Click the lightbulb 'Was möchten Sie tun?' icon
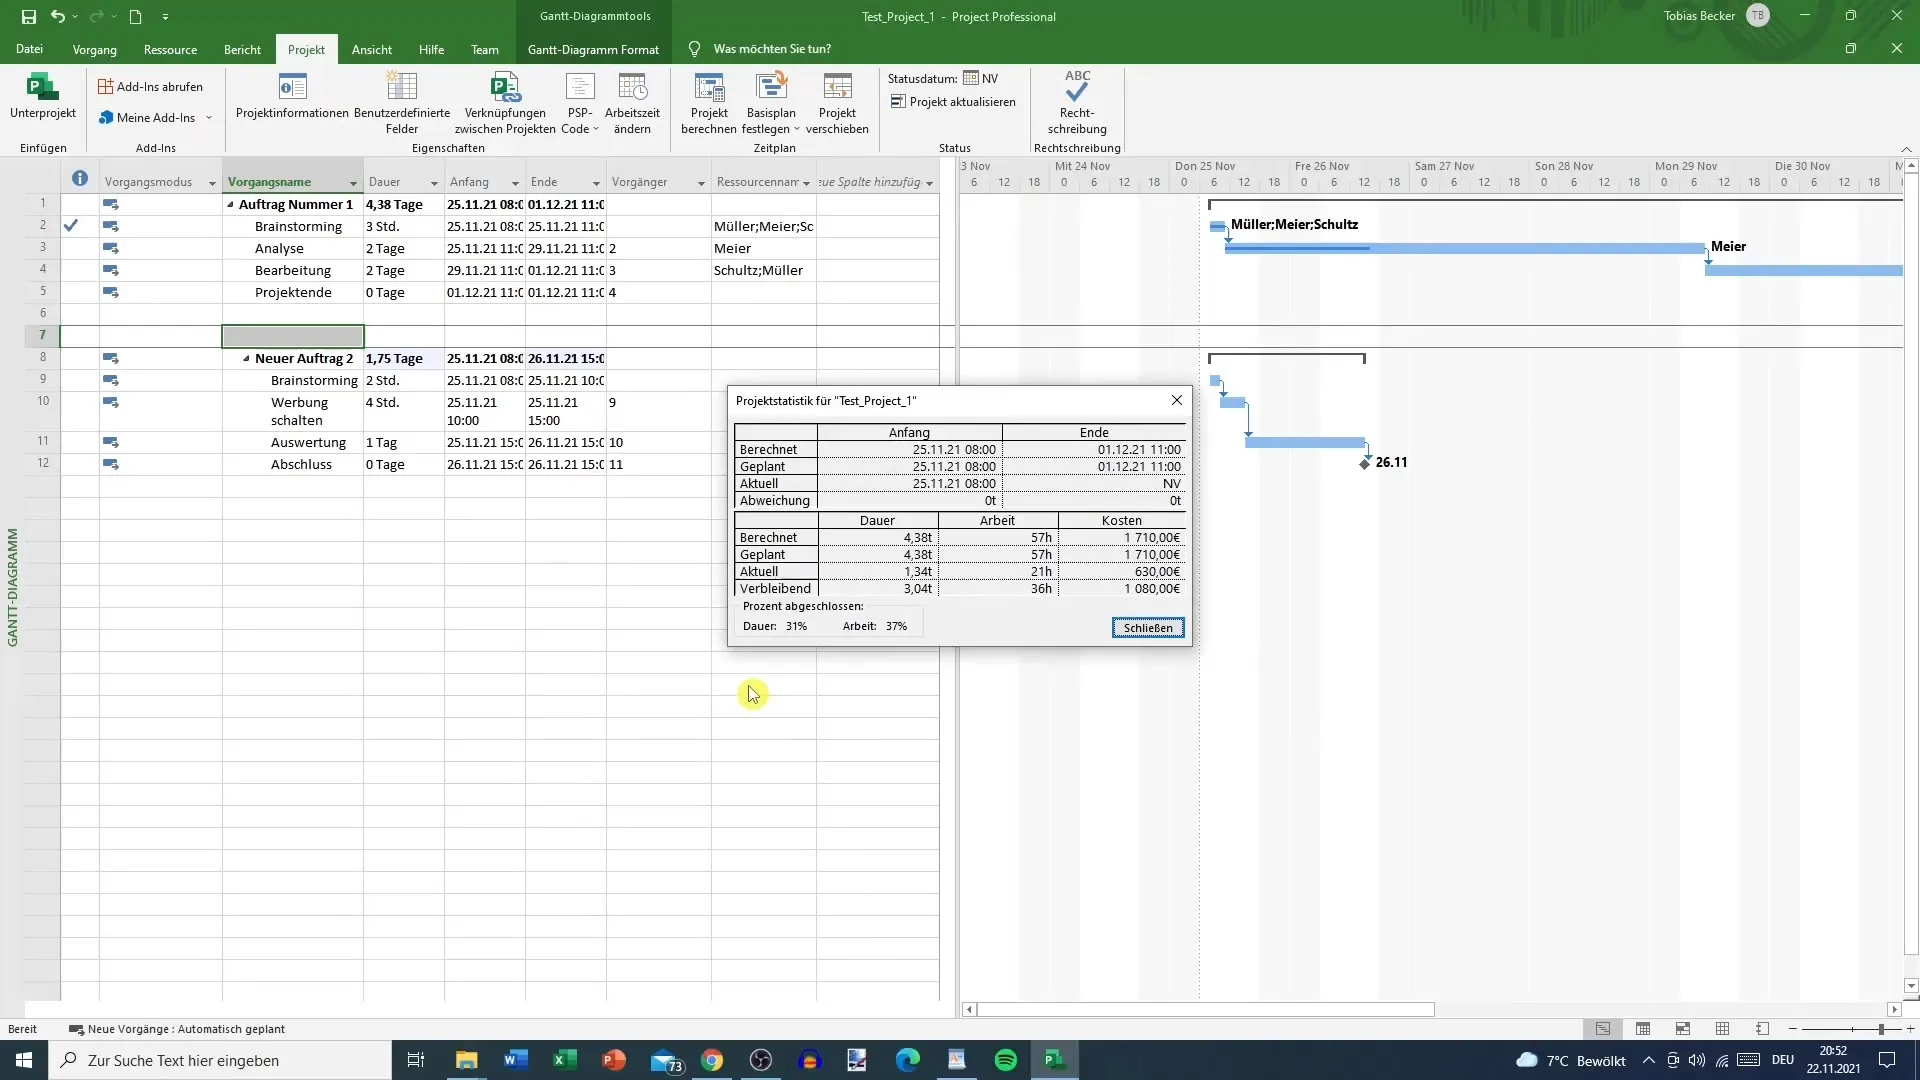 (x=694, y=49)
